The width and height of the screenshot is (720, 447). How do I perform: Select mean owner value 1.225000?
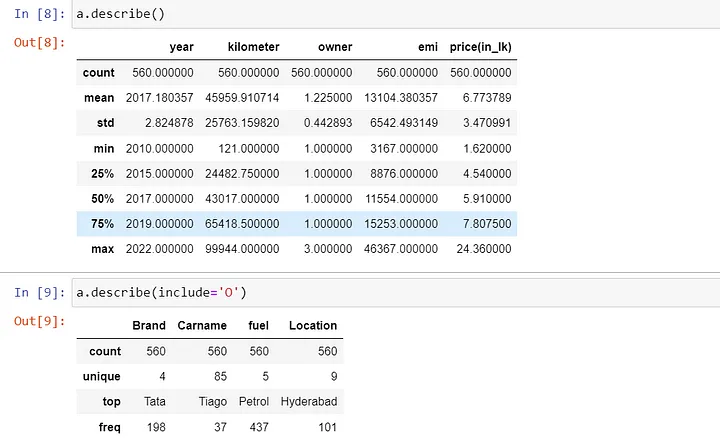coord(328,98)
